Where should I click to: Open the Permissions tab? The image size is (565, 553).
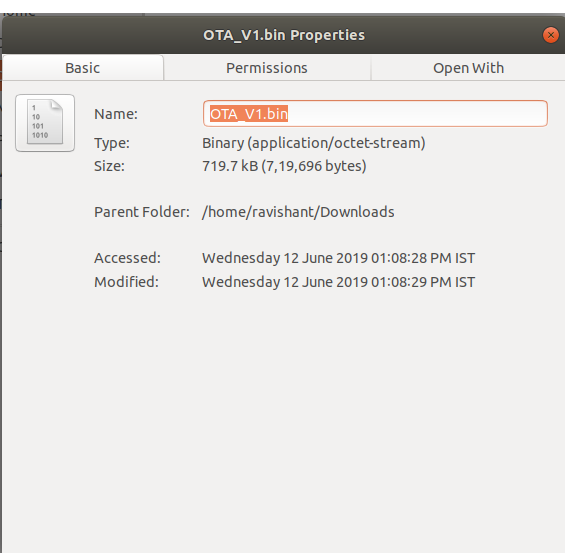267,68
